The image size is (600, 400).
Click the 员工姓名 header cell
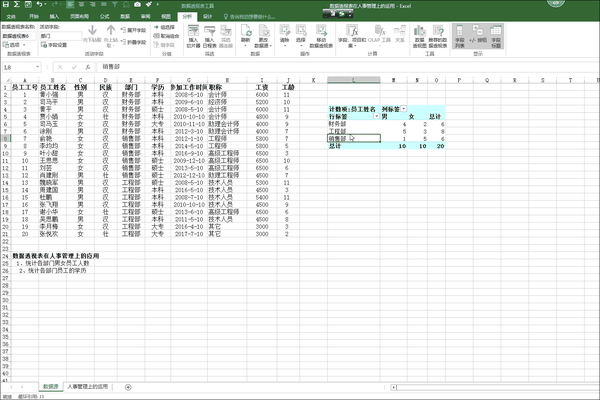click(x=52, y=87)
